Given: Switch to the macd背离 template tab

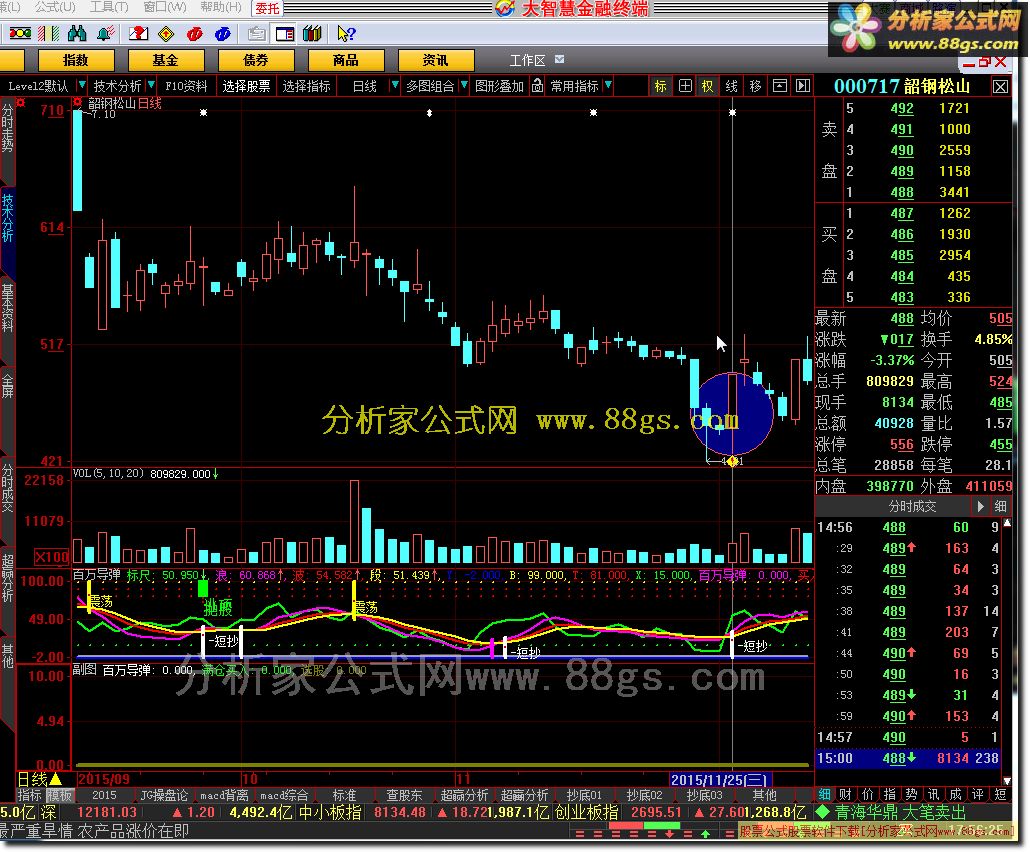Looking at the screenshot, I should (x=224, y=796).
